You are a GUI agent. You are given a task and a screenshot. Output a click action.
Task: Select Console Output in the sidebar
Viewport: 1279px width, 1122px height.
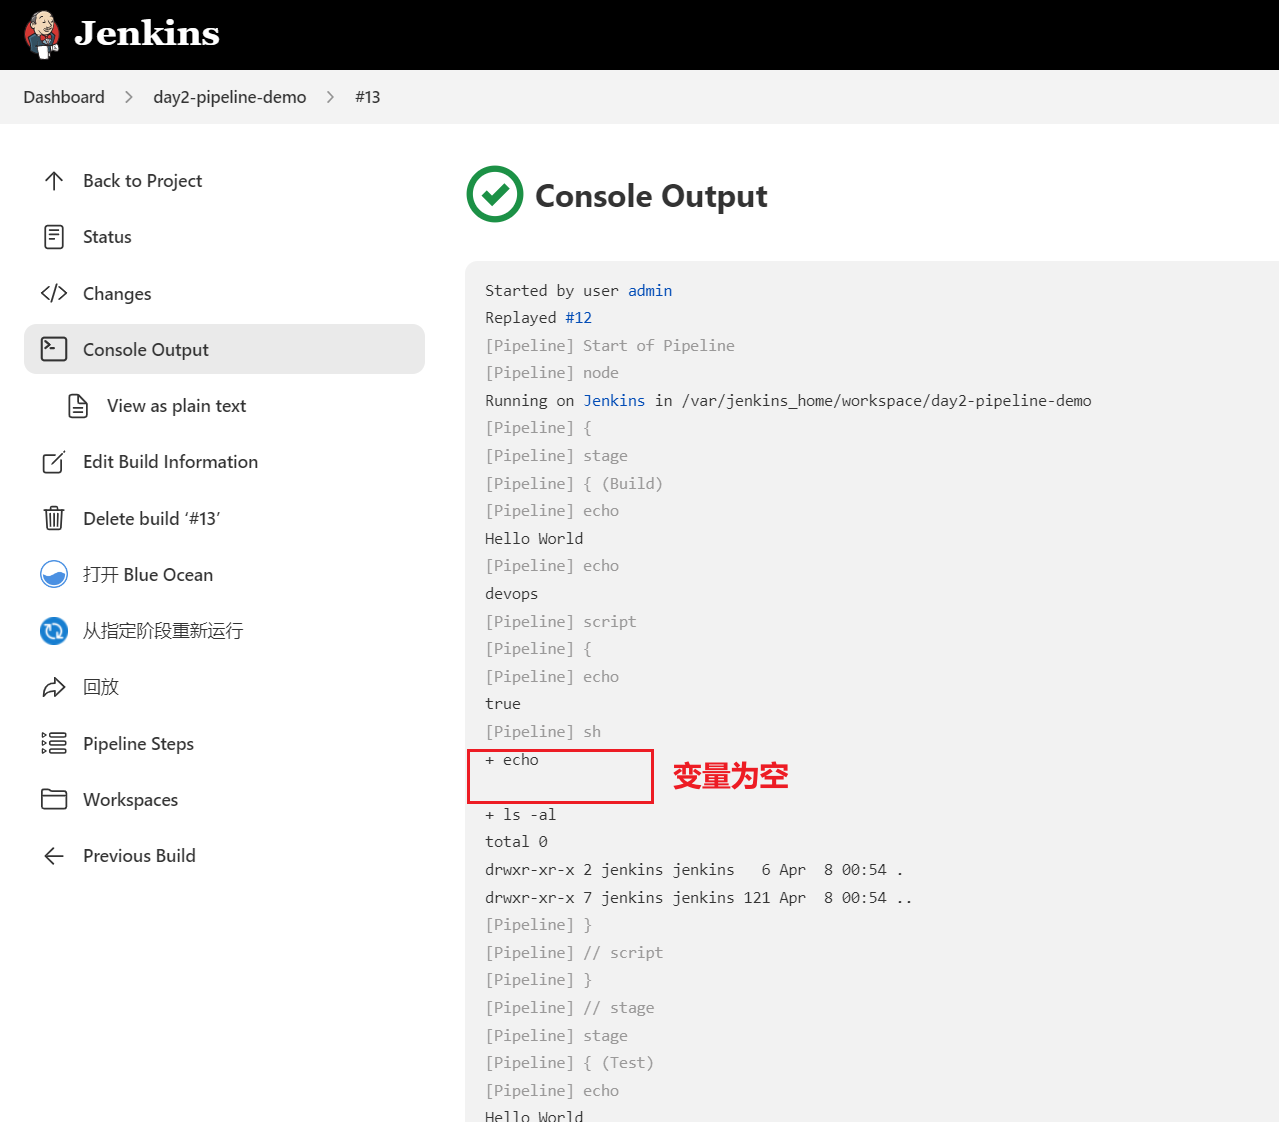pos(224,349)
